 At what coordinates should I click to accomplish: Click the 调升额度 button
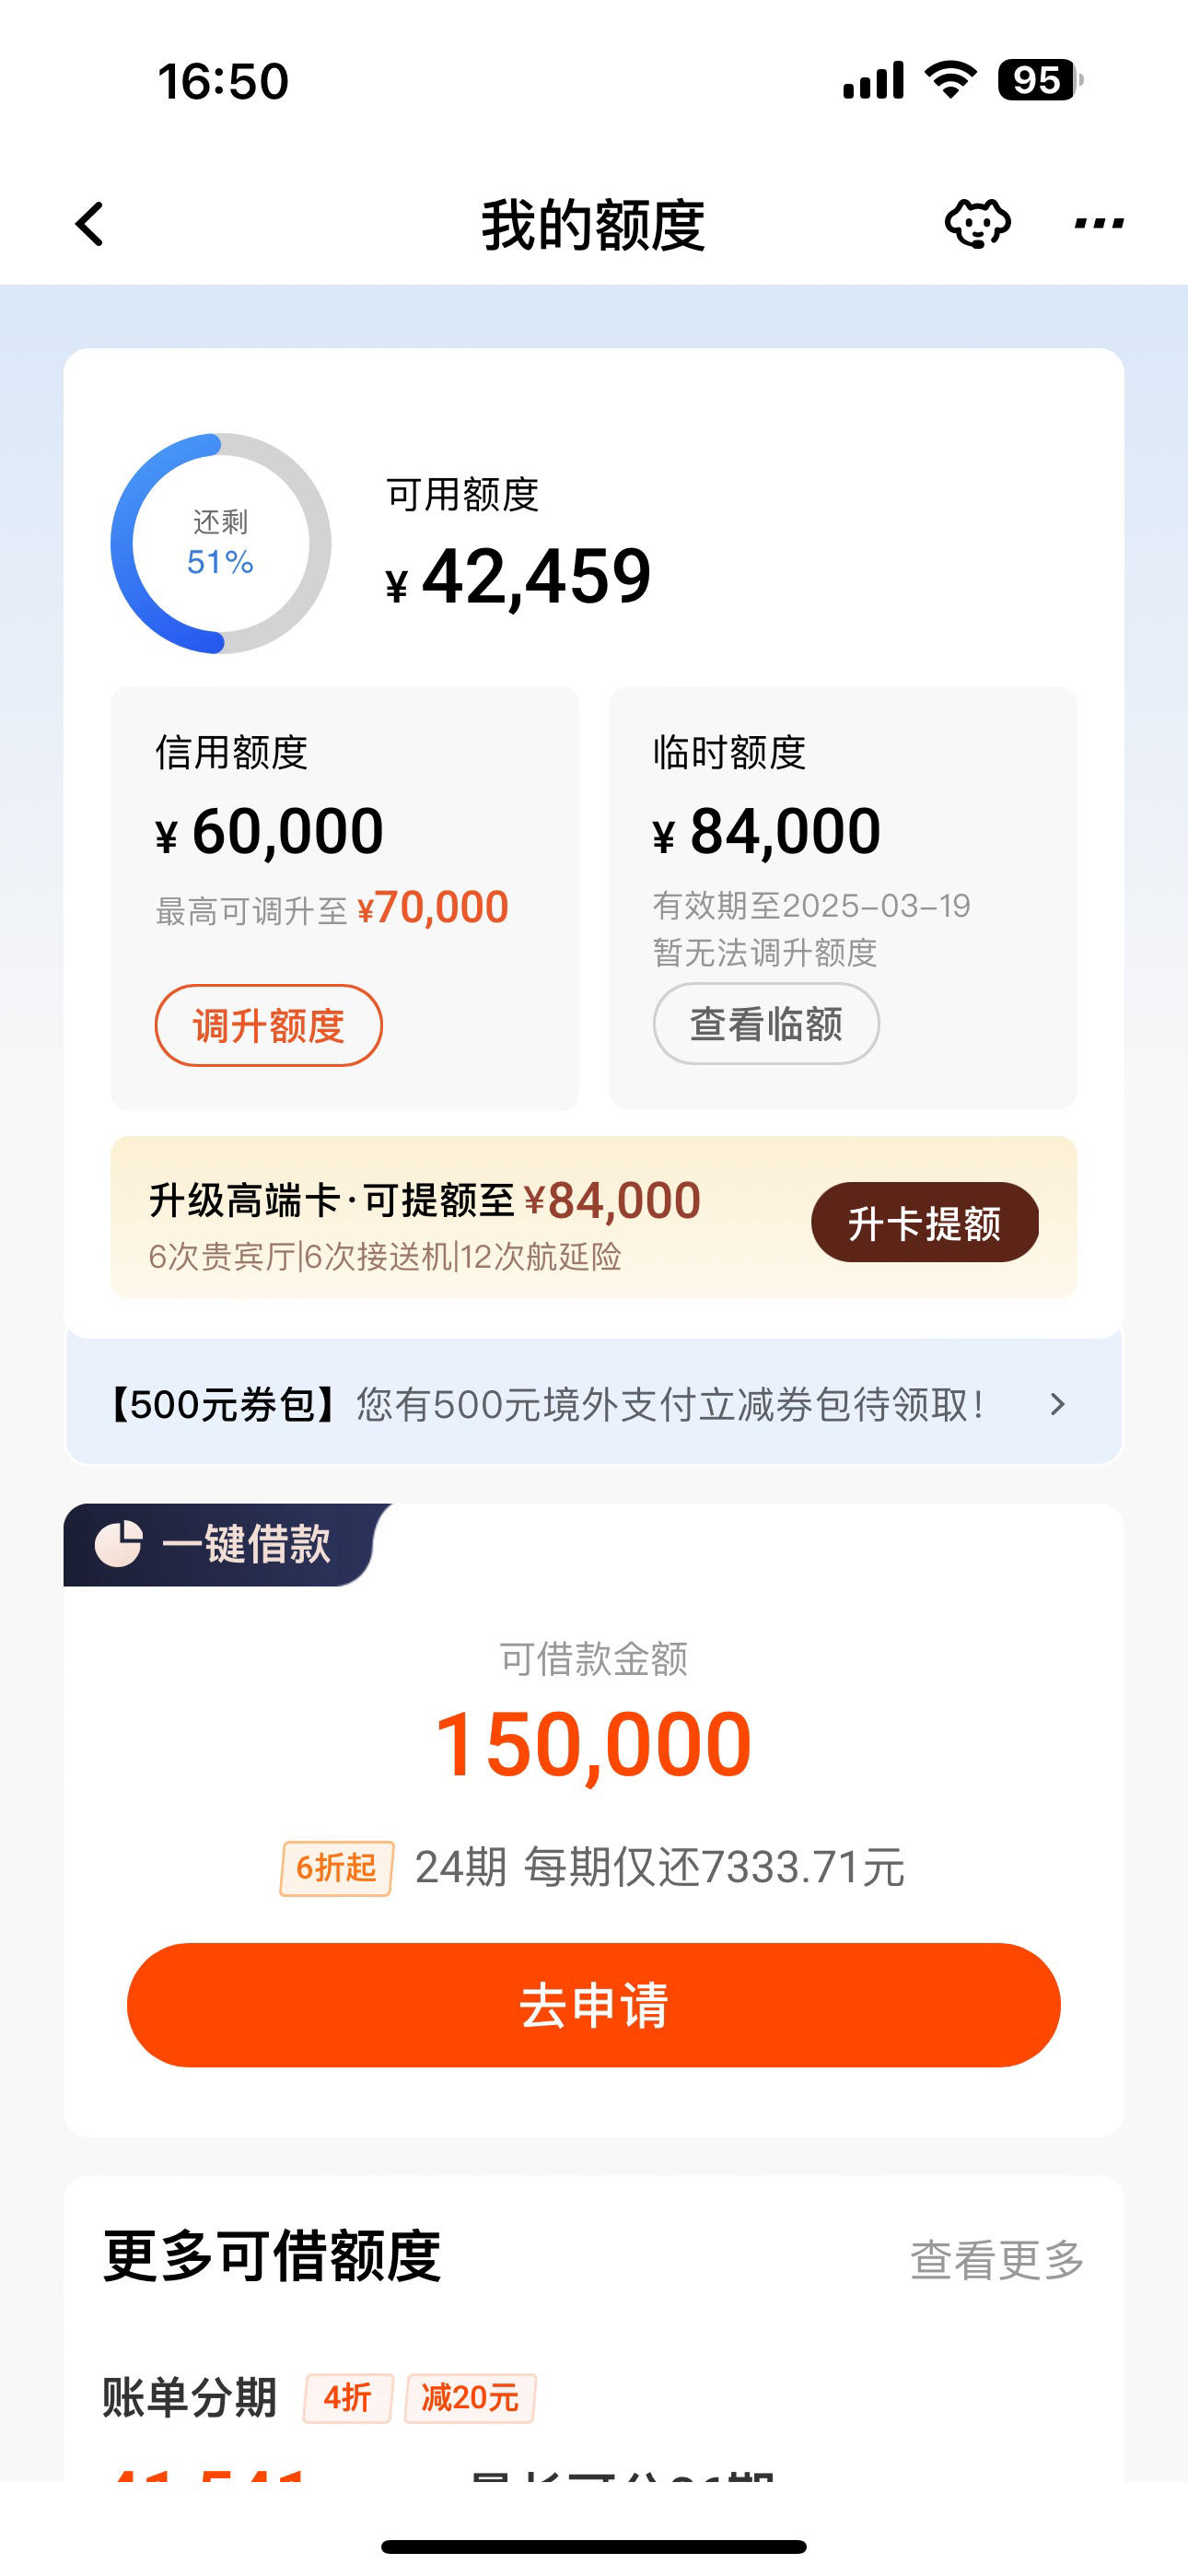point(268,1025)
